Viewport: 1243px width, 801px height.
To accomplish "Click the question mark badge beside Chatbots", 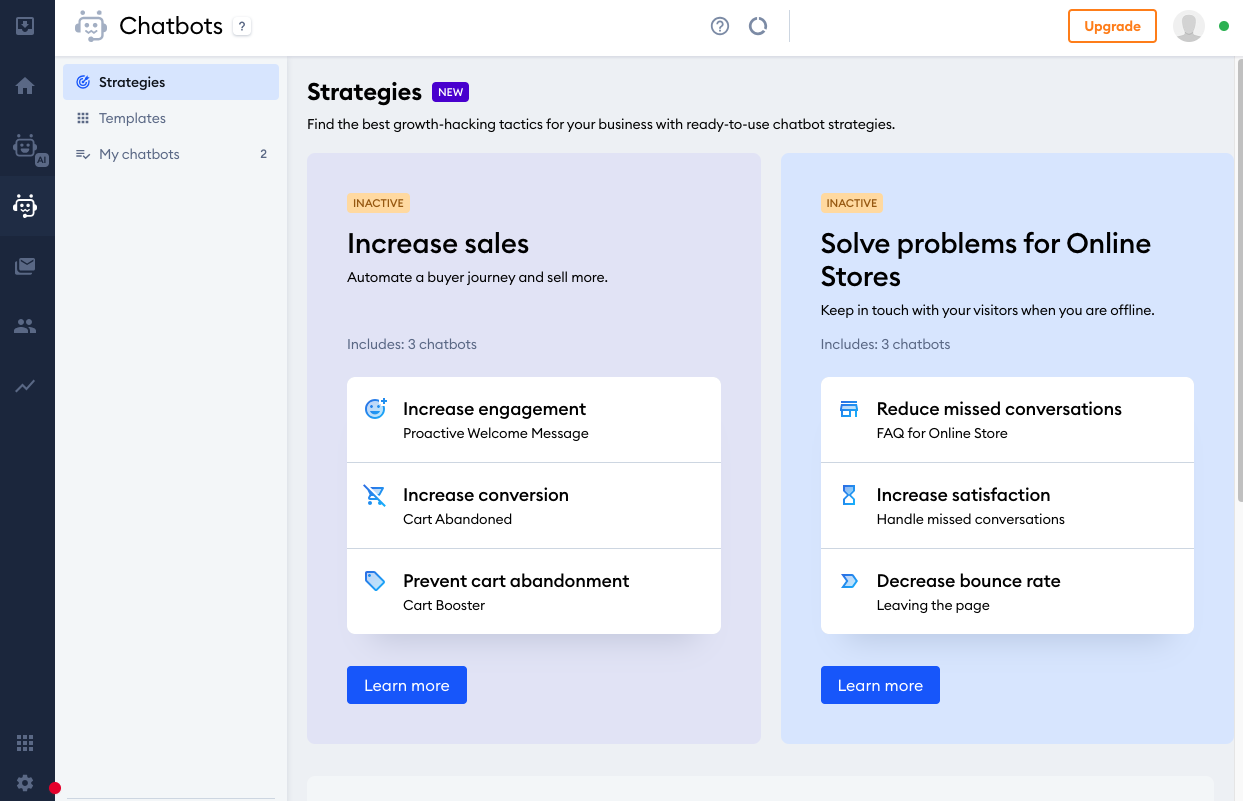I will pyautogui.click(x=242, y=27).
